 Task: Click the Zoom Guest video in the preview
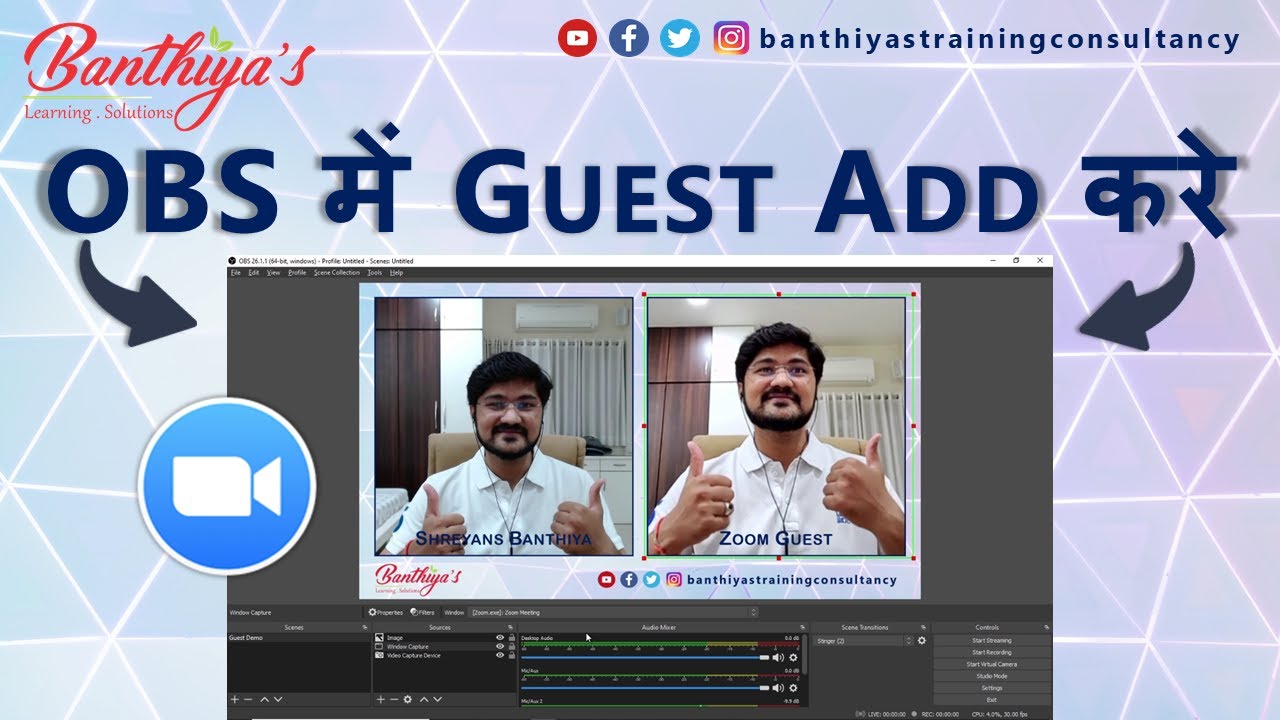coord(777,425)
